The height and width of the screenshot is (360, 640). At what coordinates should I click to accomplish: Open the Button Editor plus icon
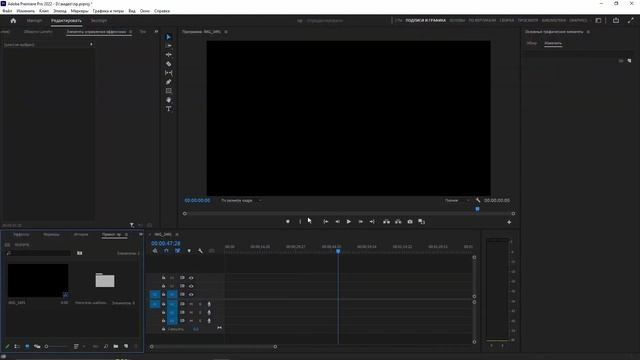coord(509,222)
